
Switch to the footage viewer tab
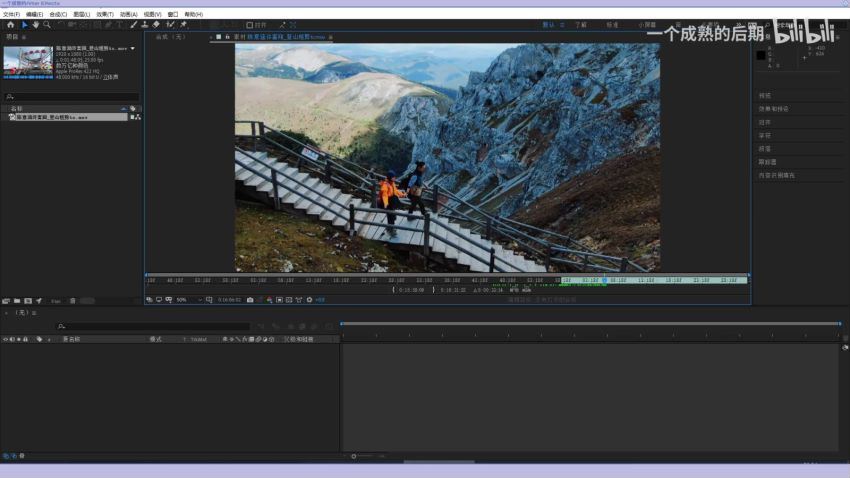(279, 37)
